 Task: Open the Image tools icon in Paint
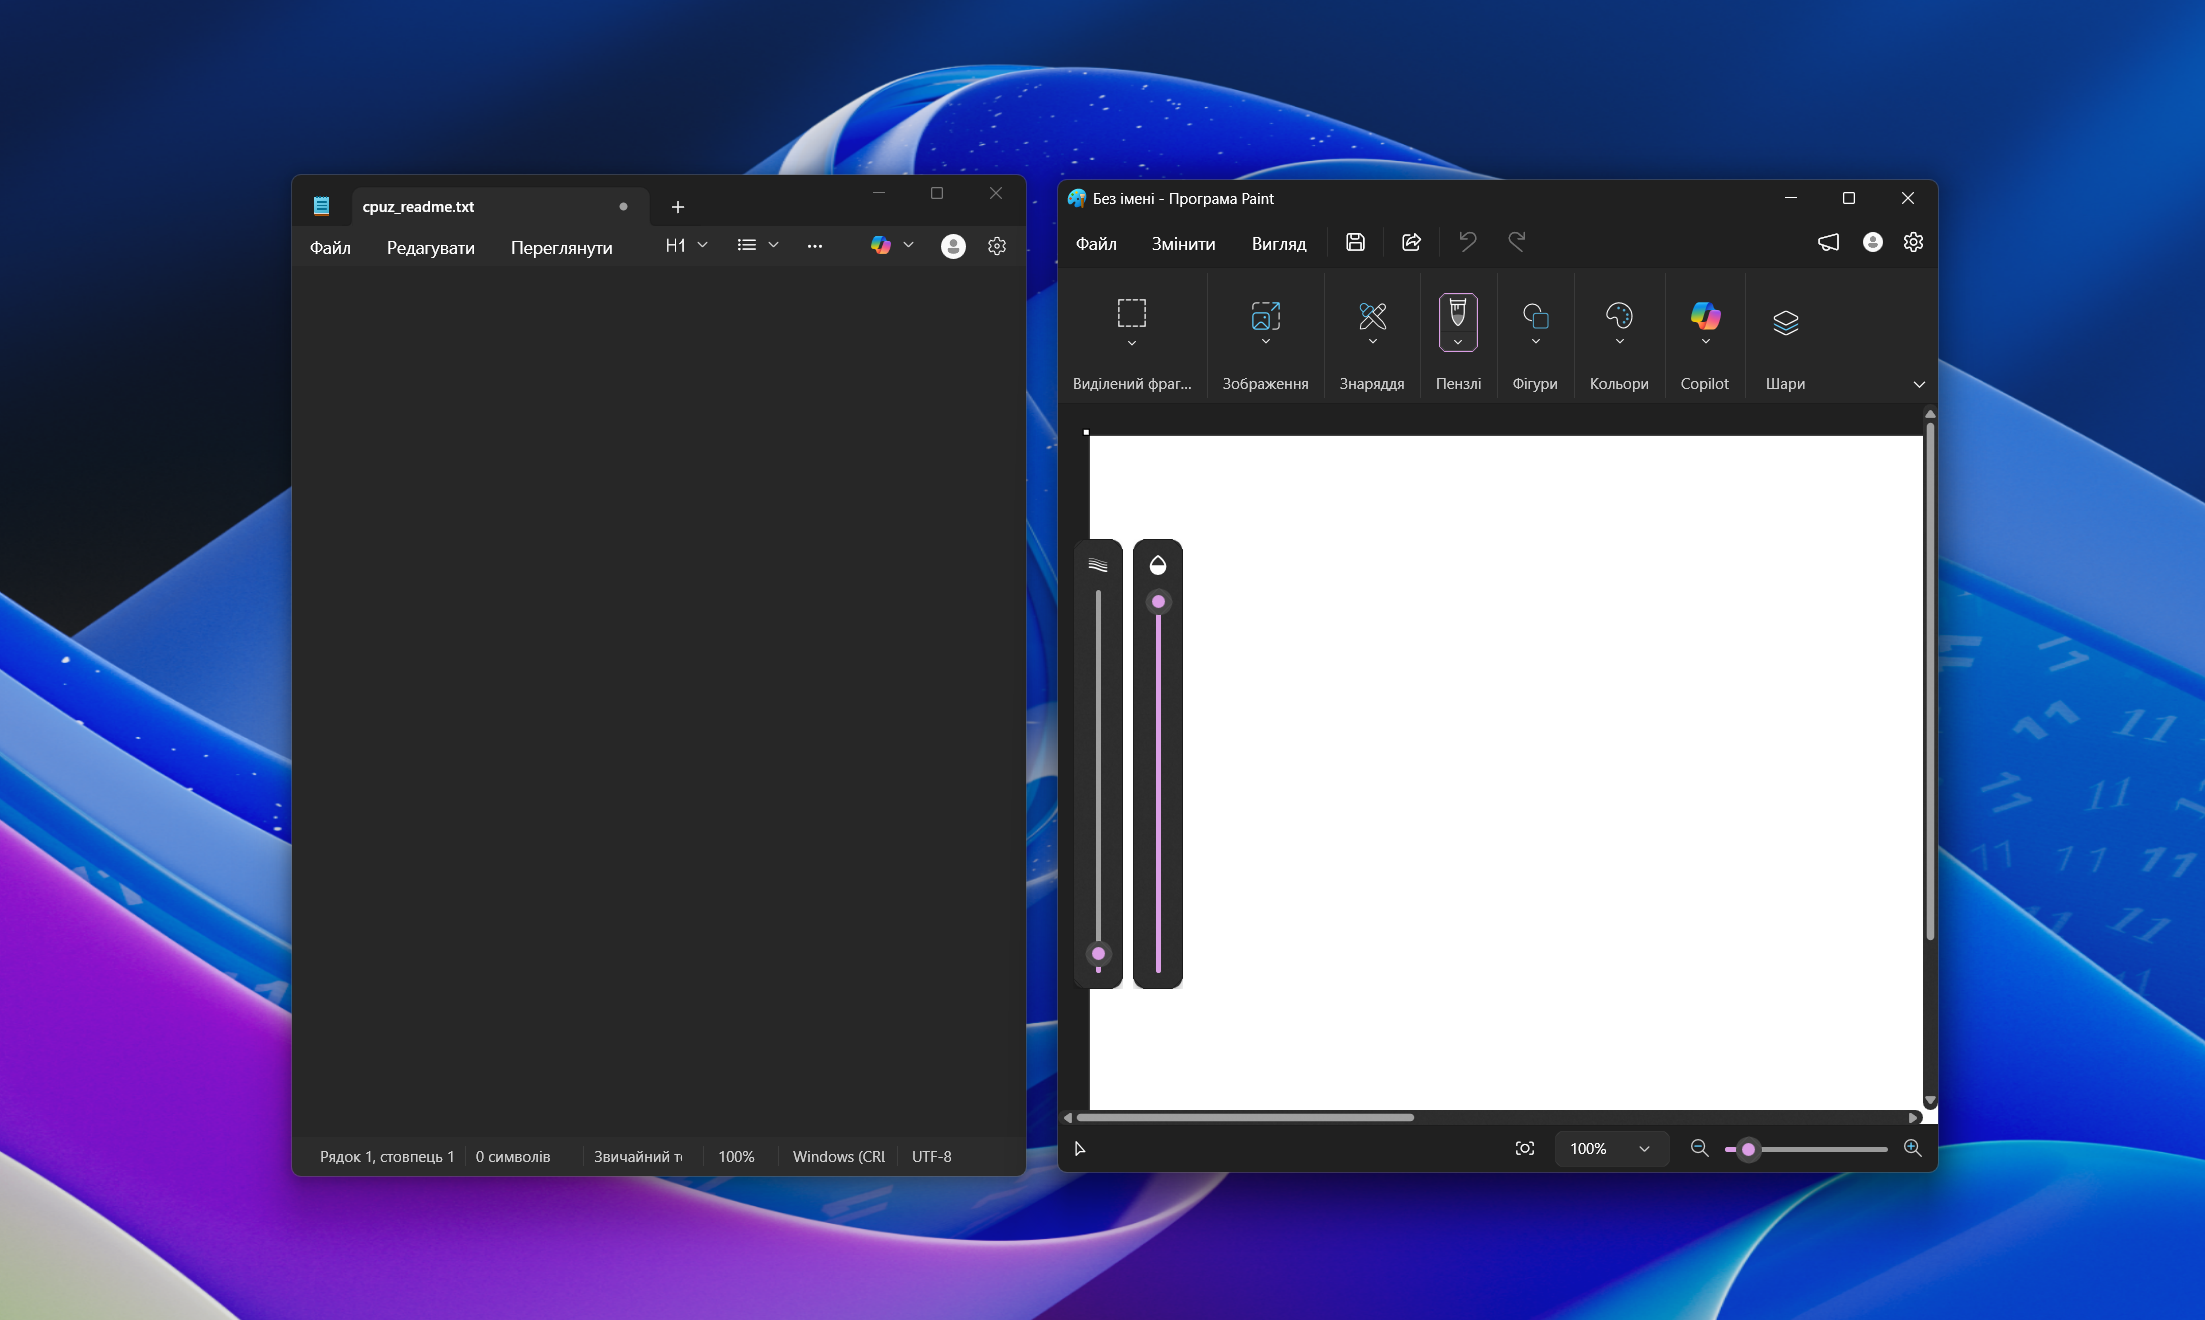pyautogui.click(x=1265, y=316)
